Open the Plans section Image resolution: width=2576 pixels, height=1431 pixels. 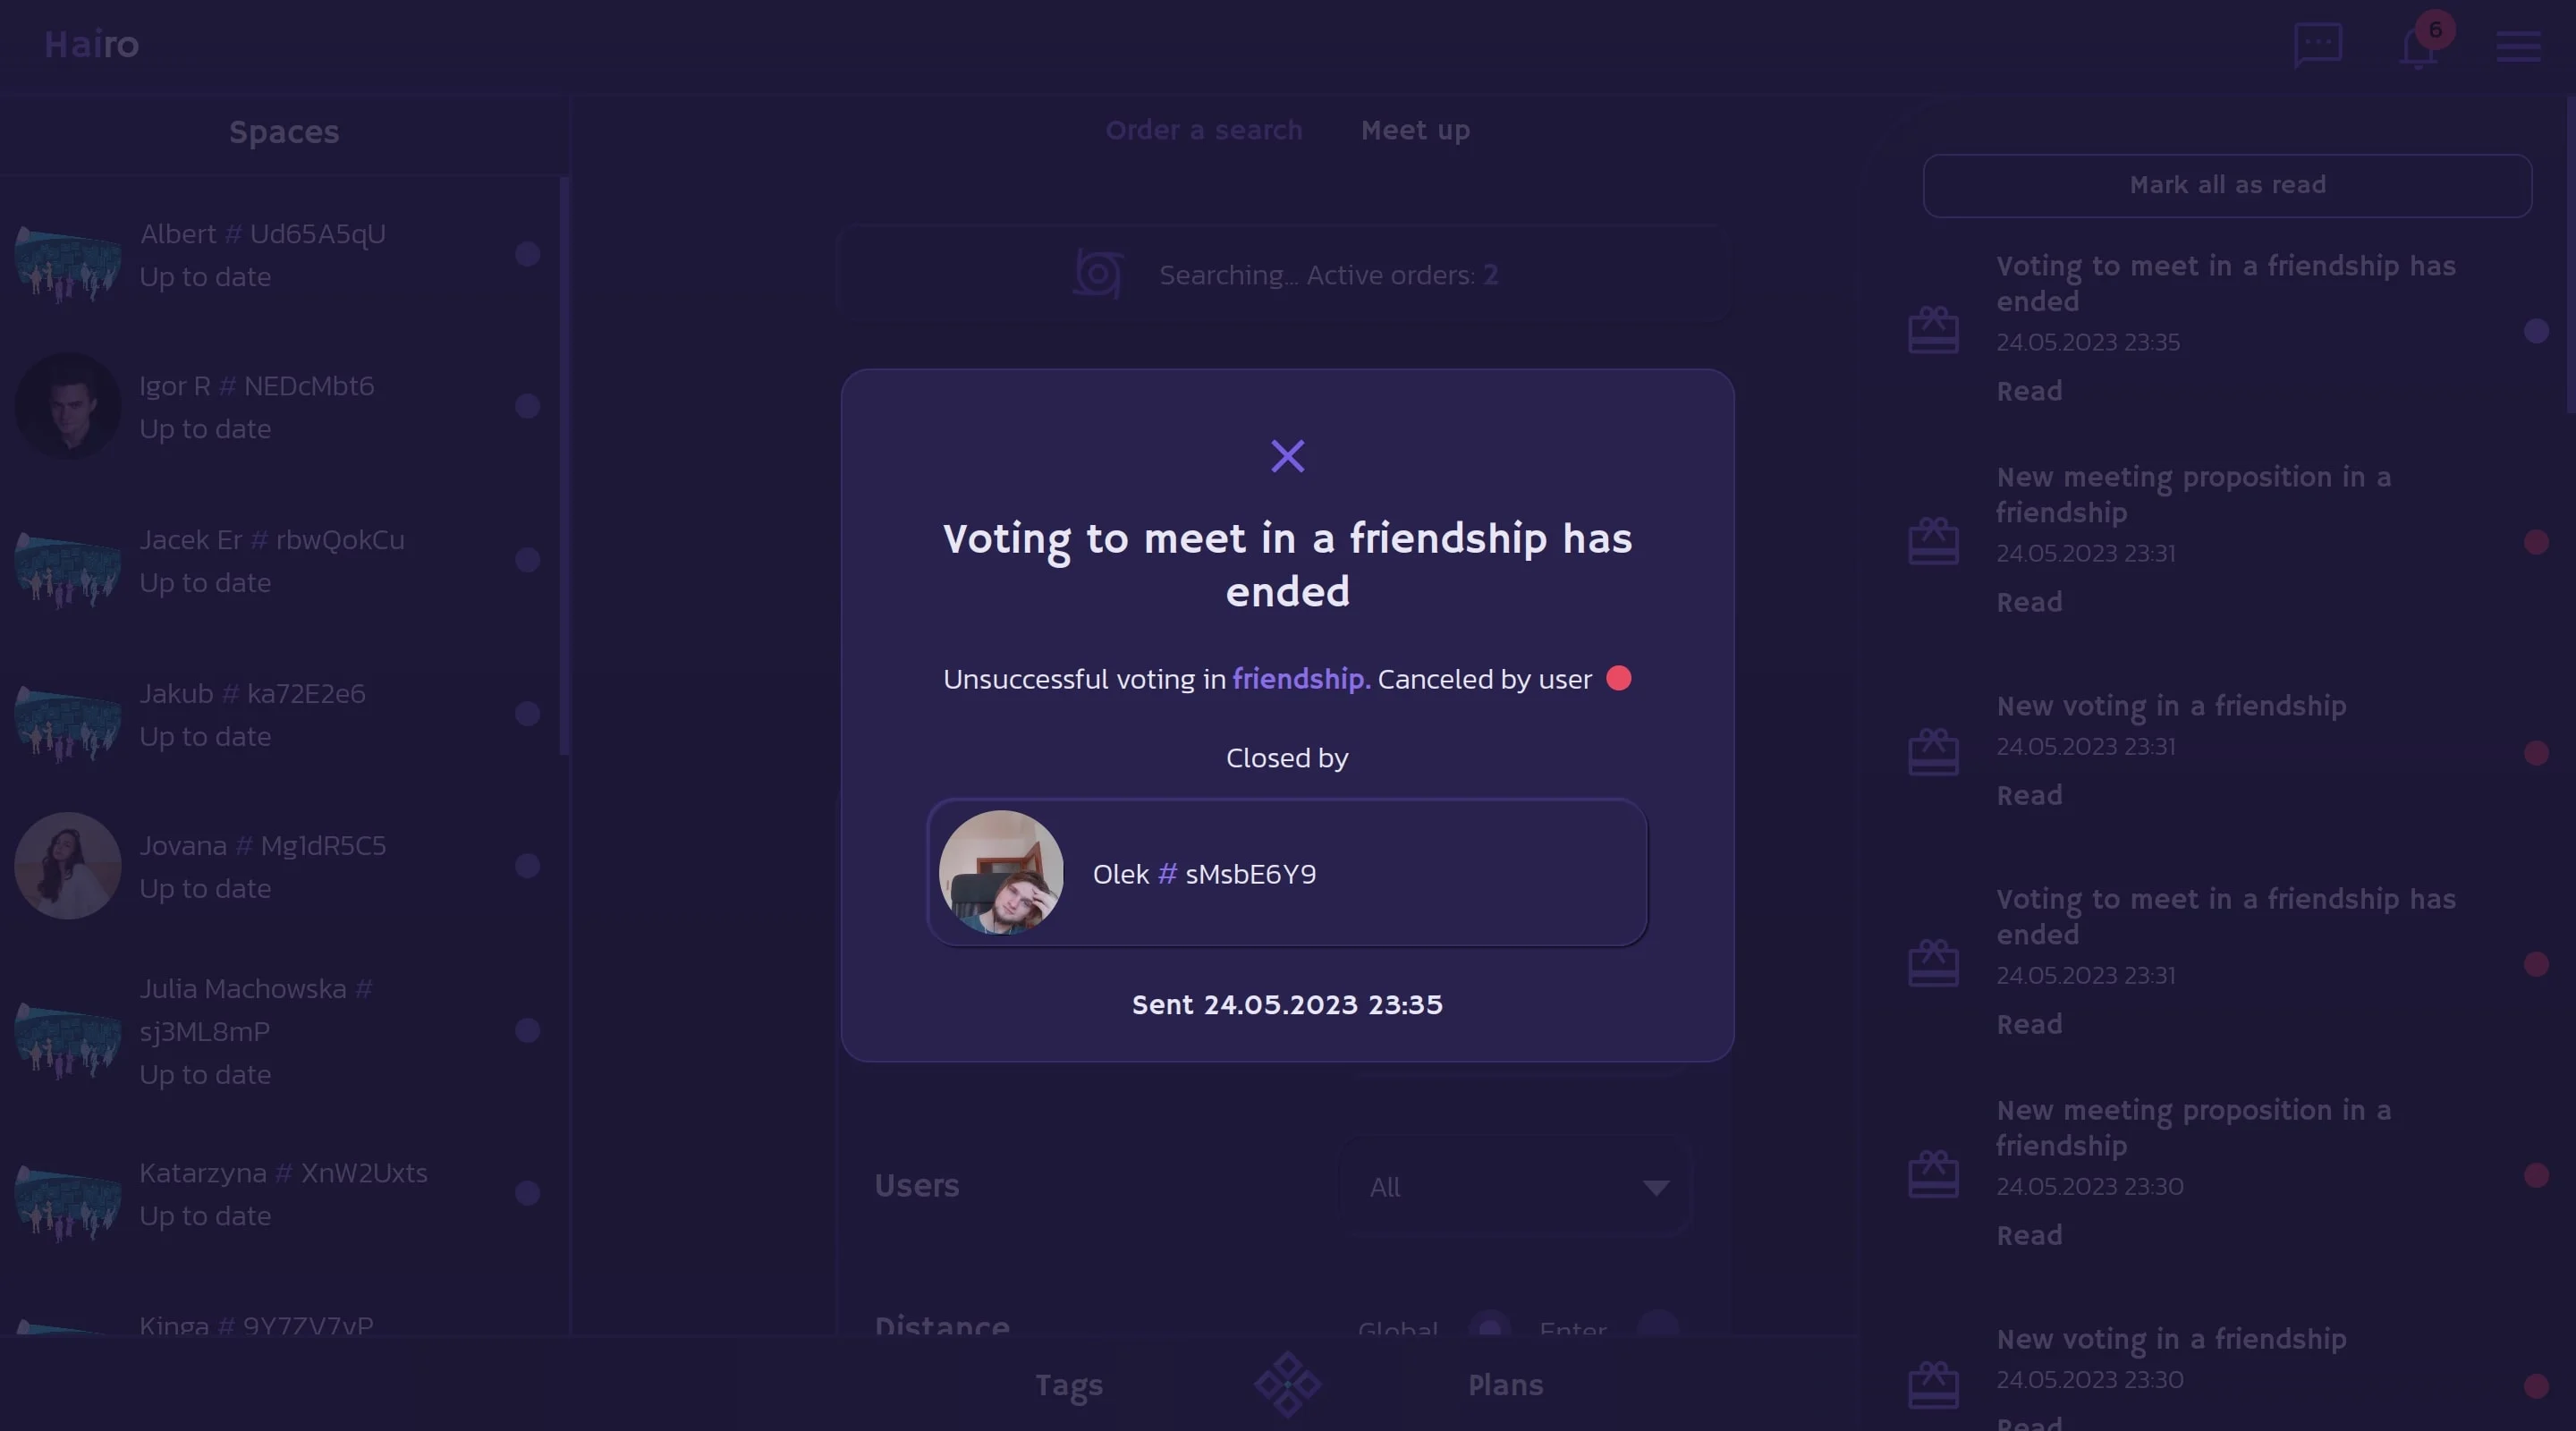(x=1505, y=1385)
